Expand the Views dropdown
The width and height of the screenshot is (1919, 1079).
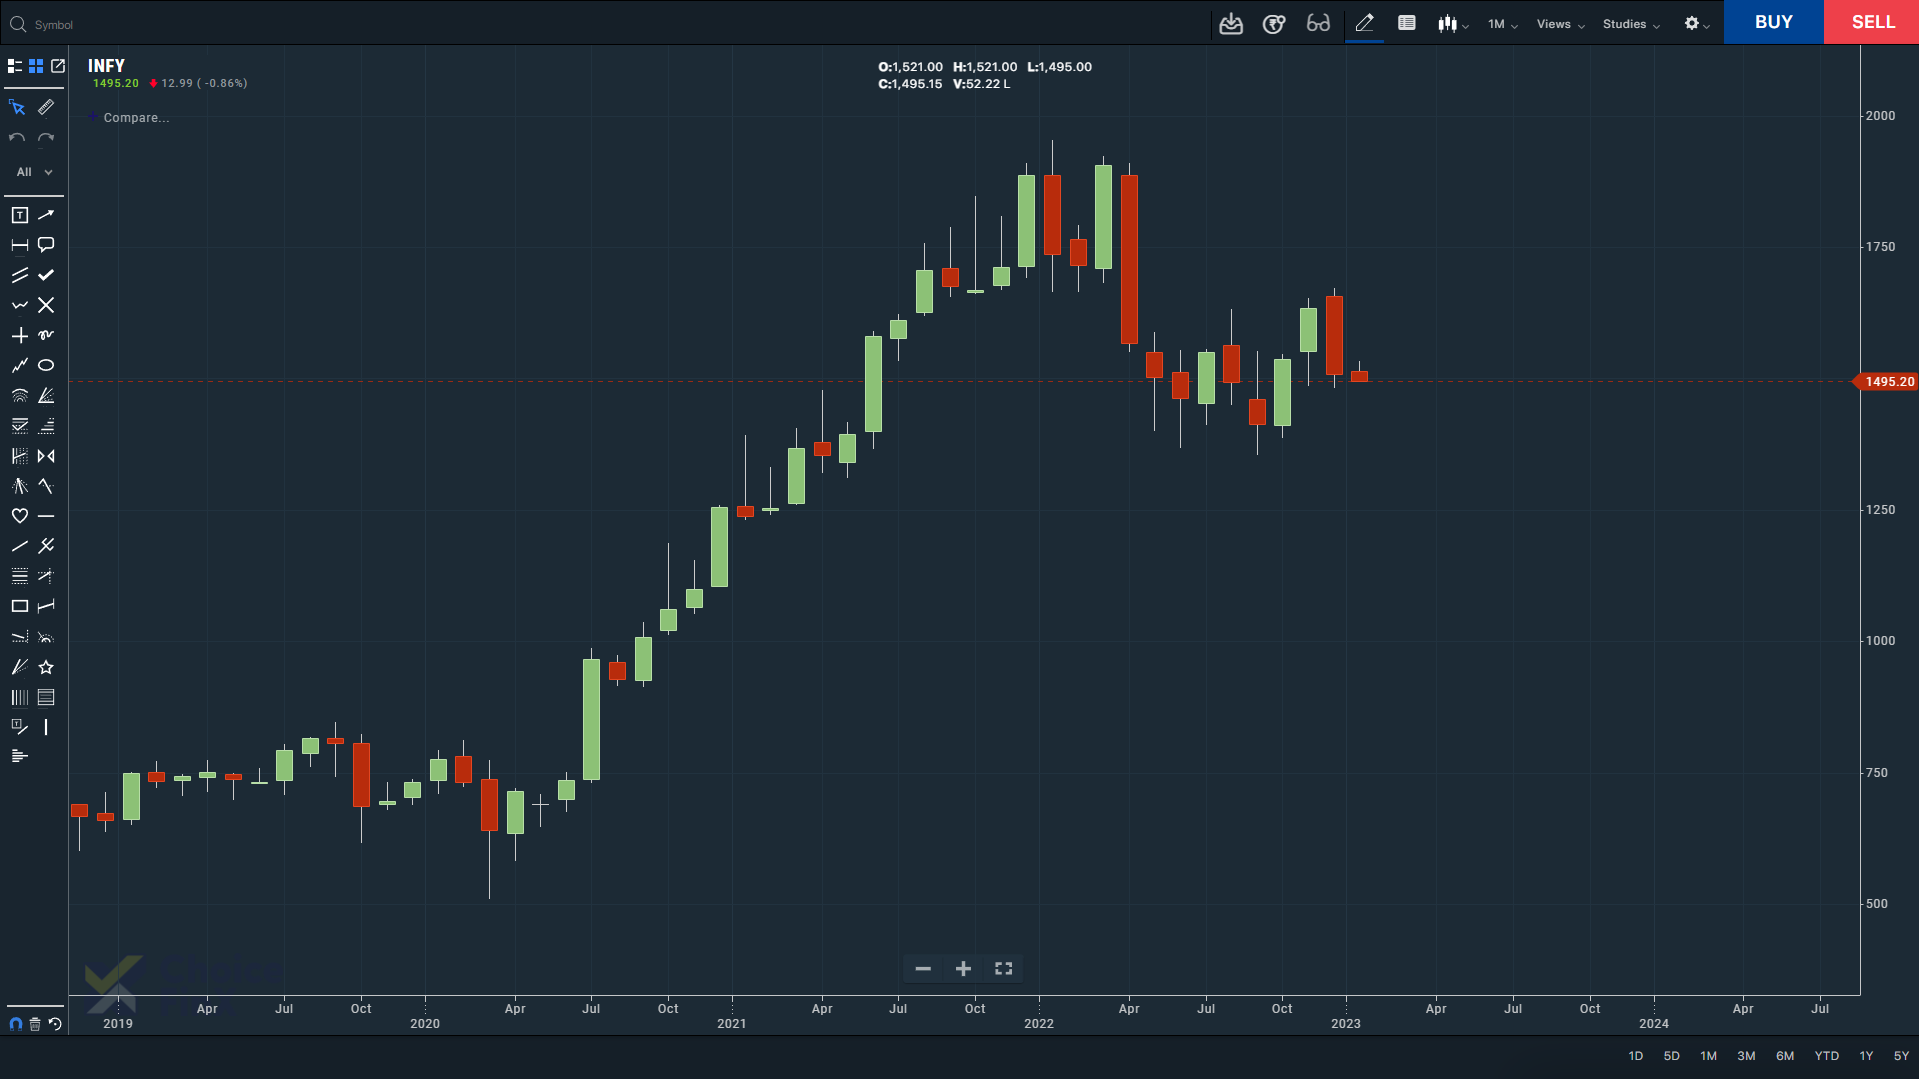click(1560, 24)
